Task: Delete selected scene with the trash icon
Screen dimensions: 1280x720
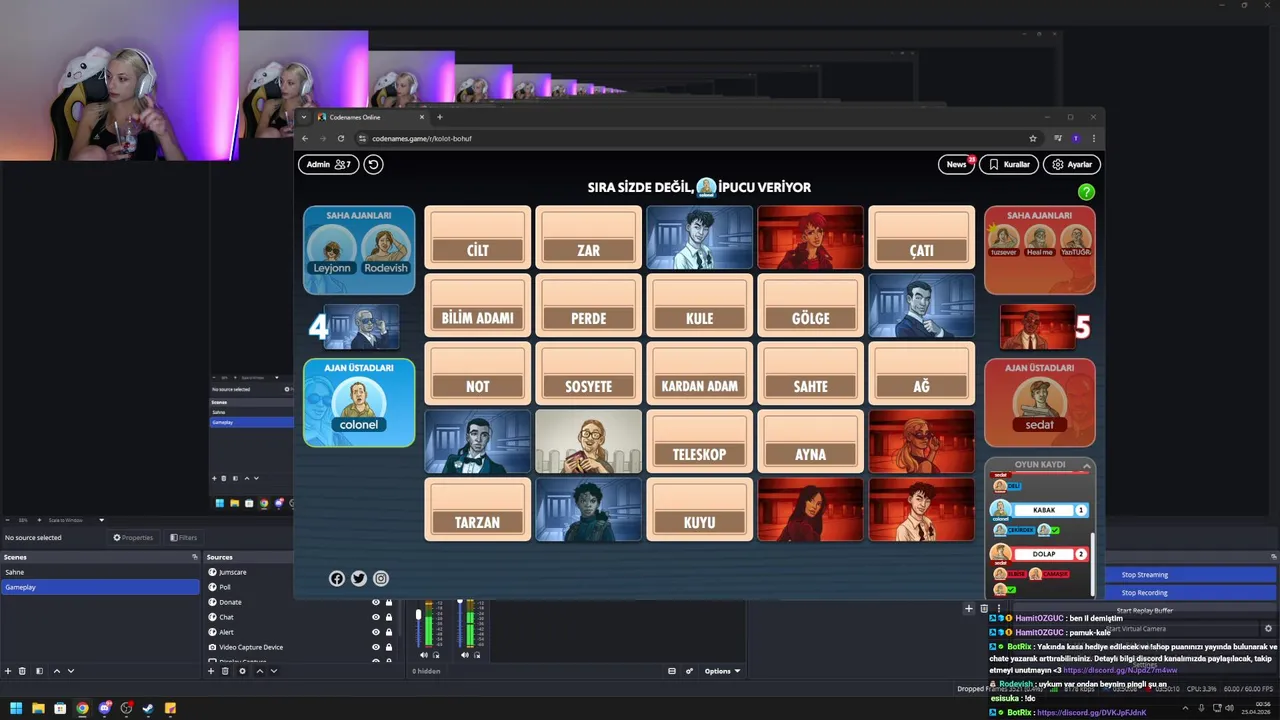Action: point(23,671)
